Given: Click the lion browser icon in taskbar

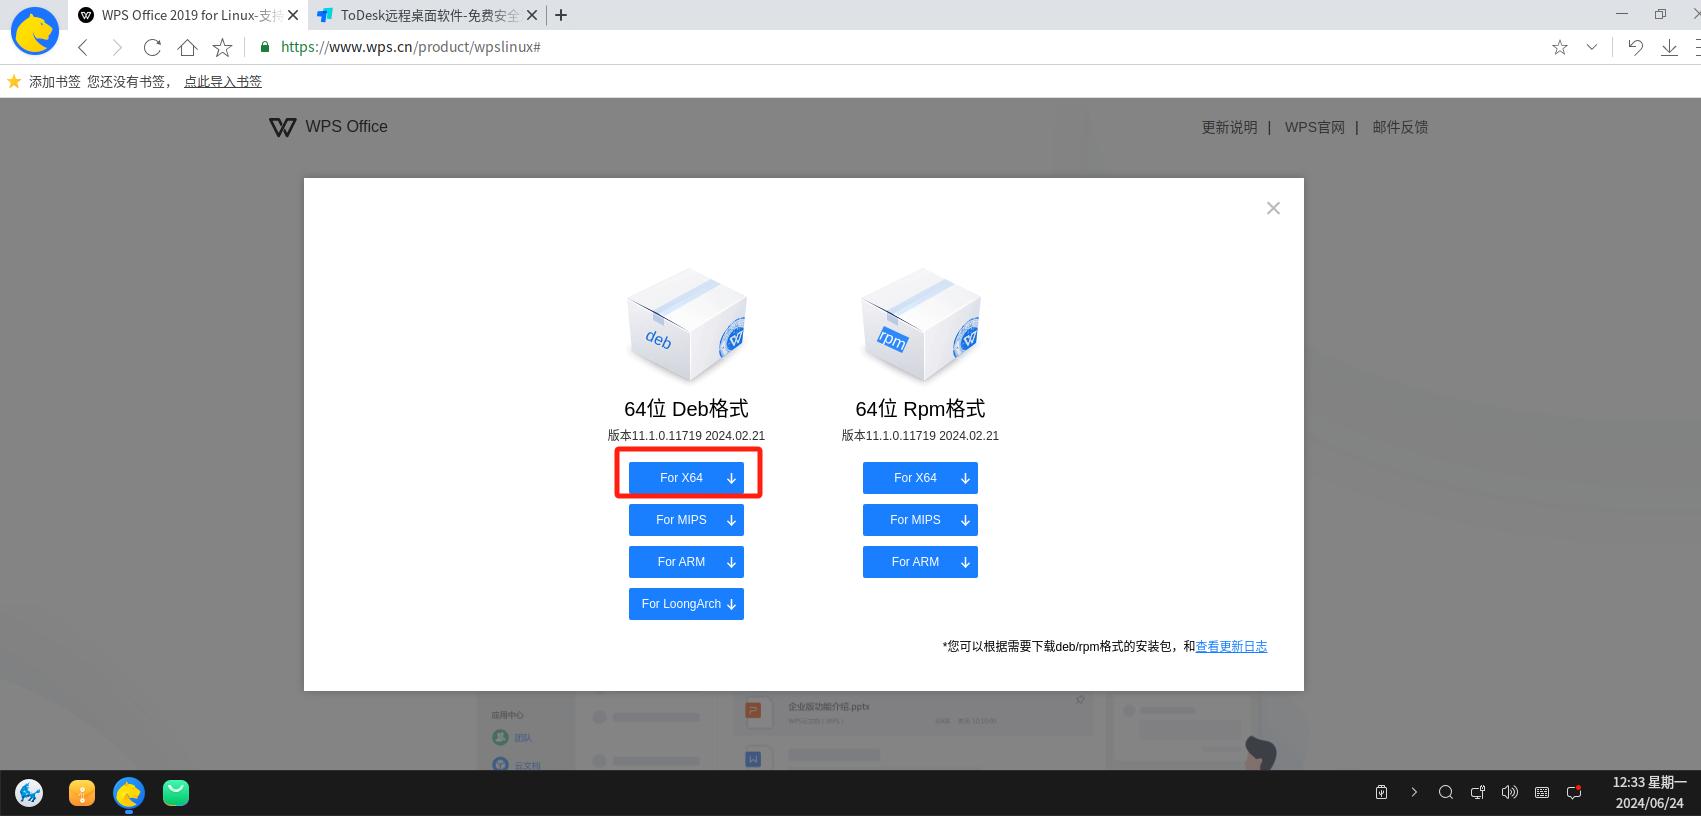Looking at the screenshot, I should point(129,793).
